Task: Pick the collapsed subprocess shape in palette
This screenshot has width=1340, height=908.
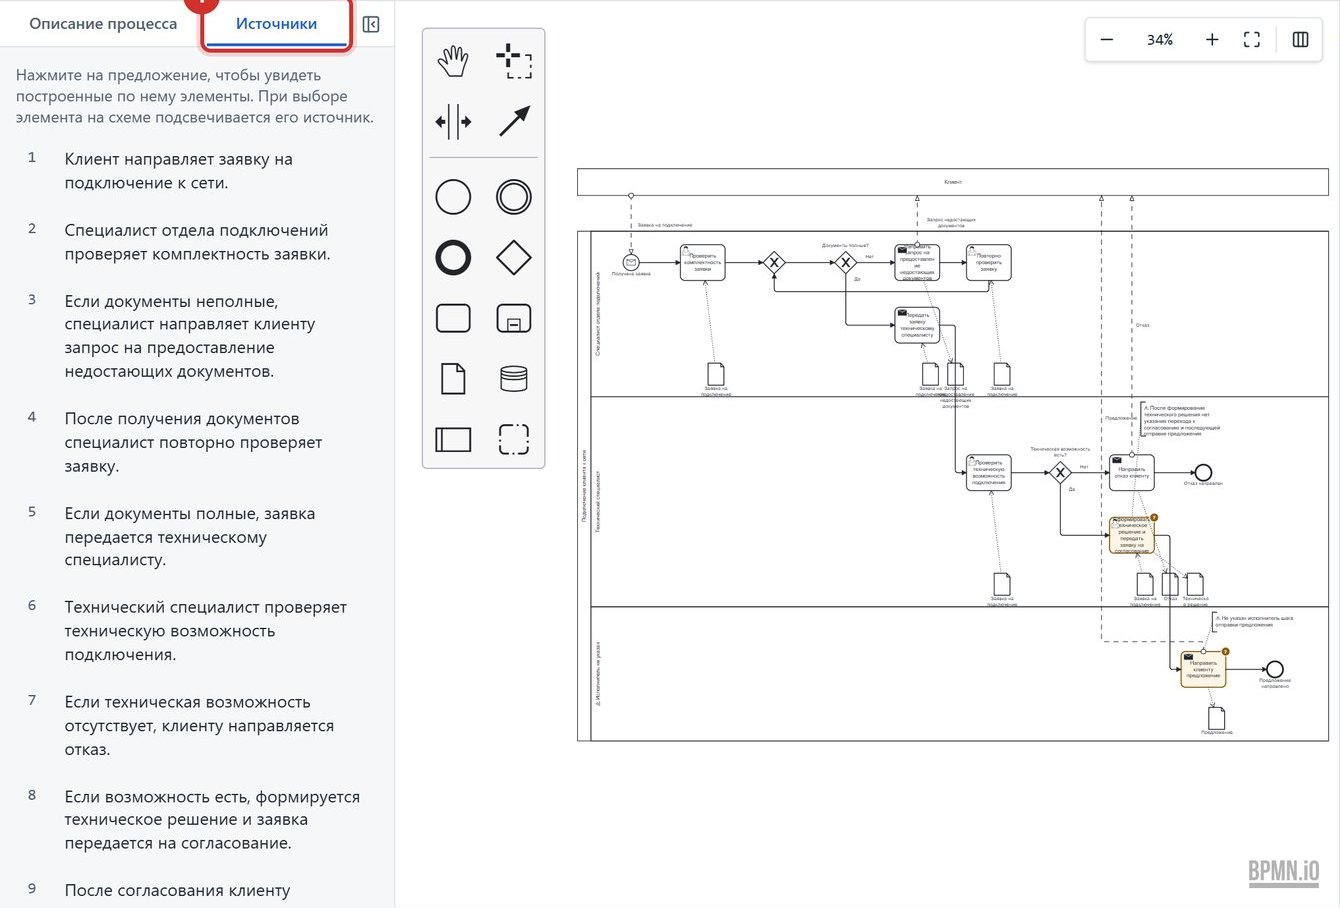Action: coord(514,318)
